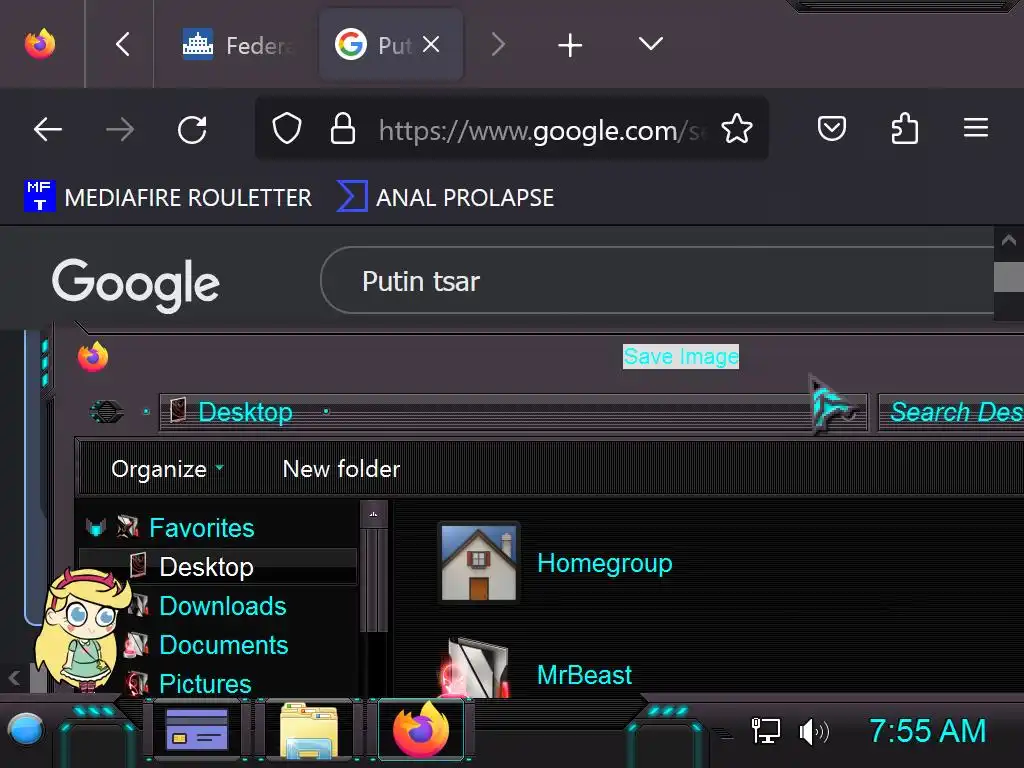The image size is (1024, 768).
Task: Save page to Pocket
Action: click(831, 128)
